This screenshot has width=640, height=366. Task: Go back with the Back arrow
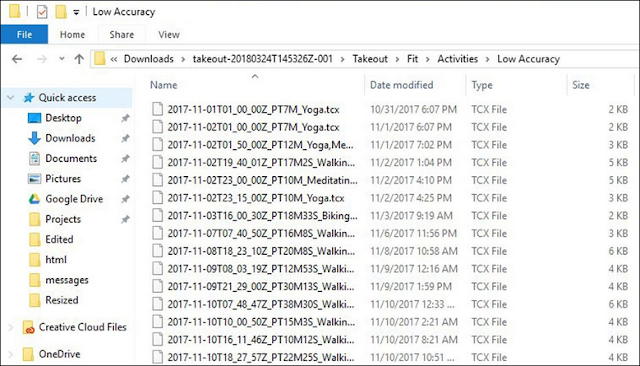click(17, 59)
